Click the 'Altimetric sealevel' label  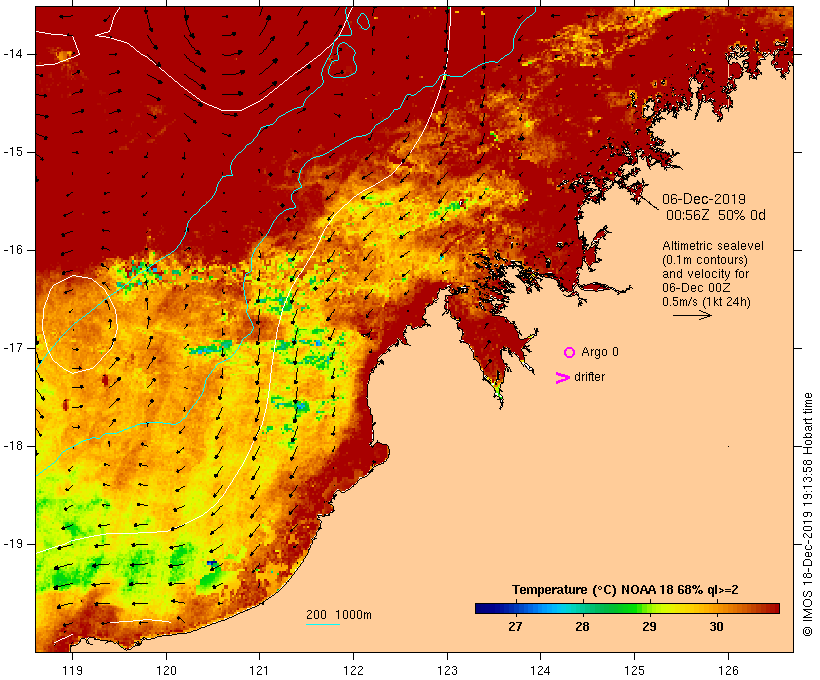713,246
